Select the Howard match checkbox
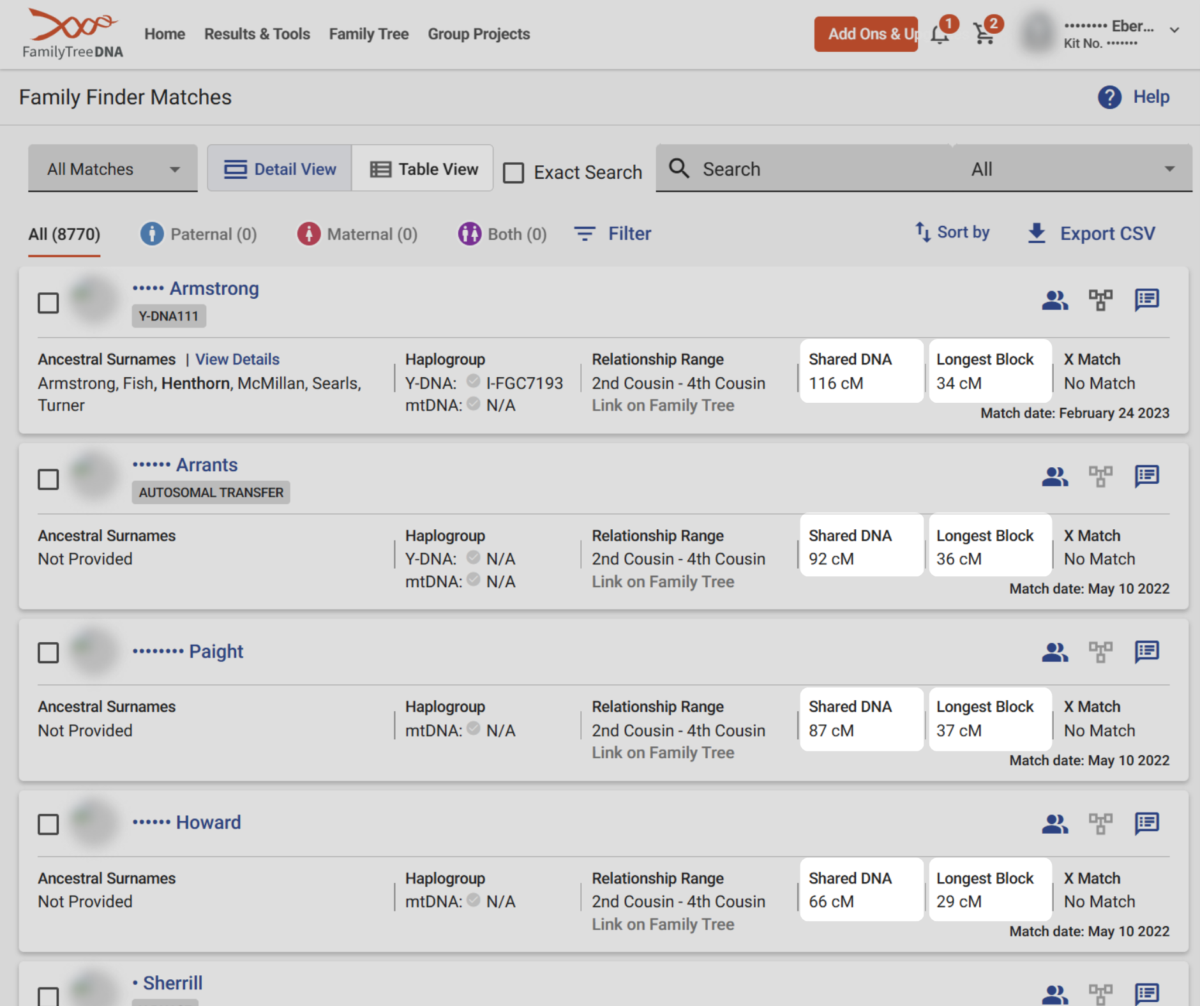1200x1006 pixels. click(48, 825)
